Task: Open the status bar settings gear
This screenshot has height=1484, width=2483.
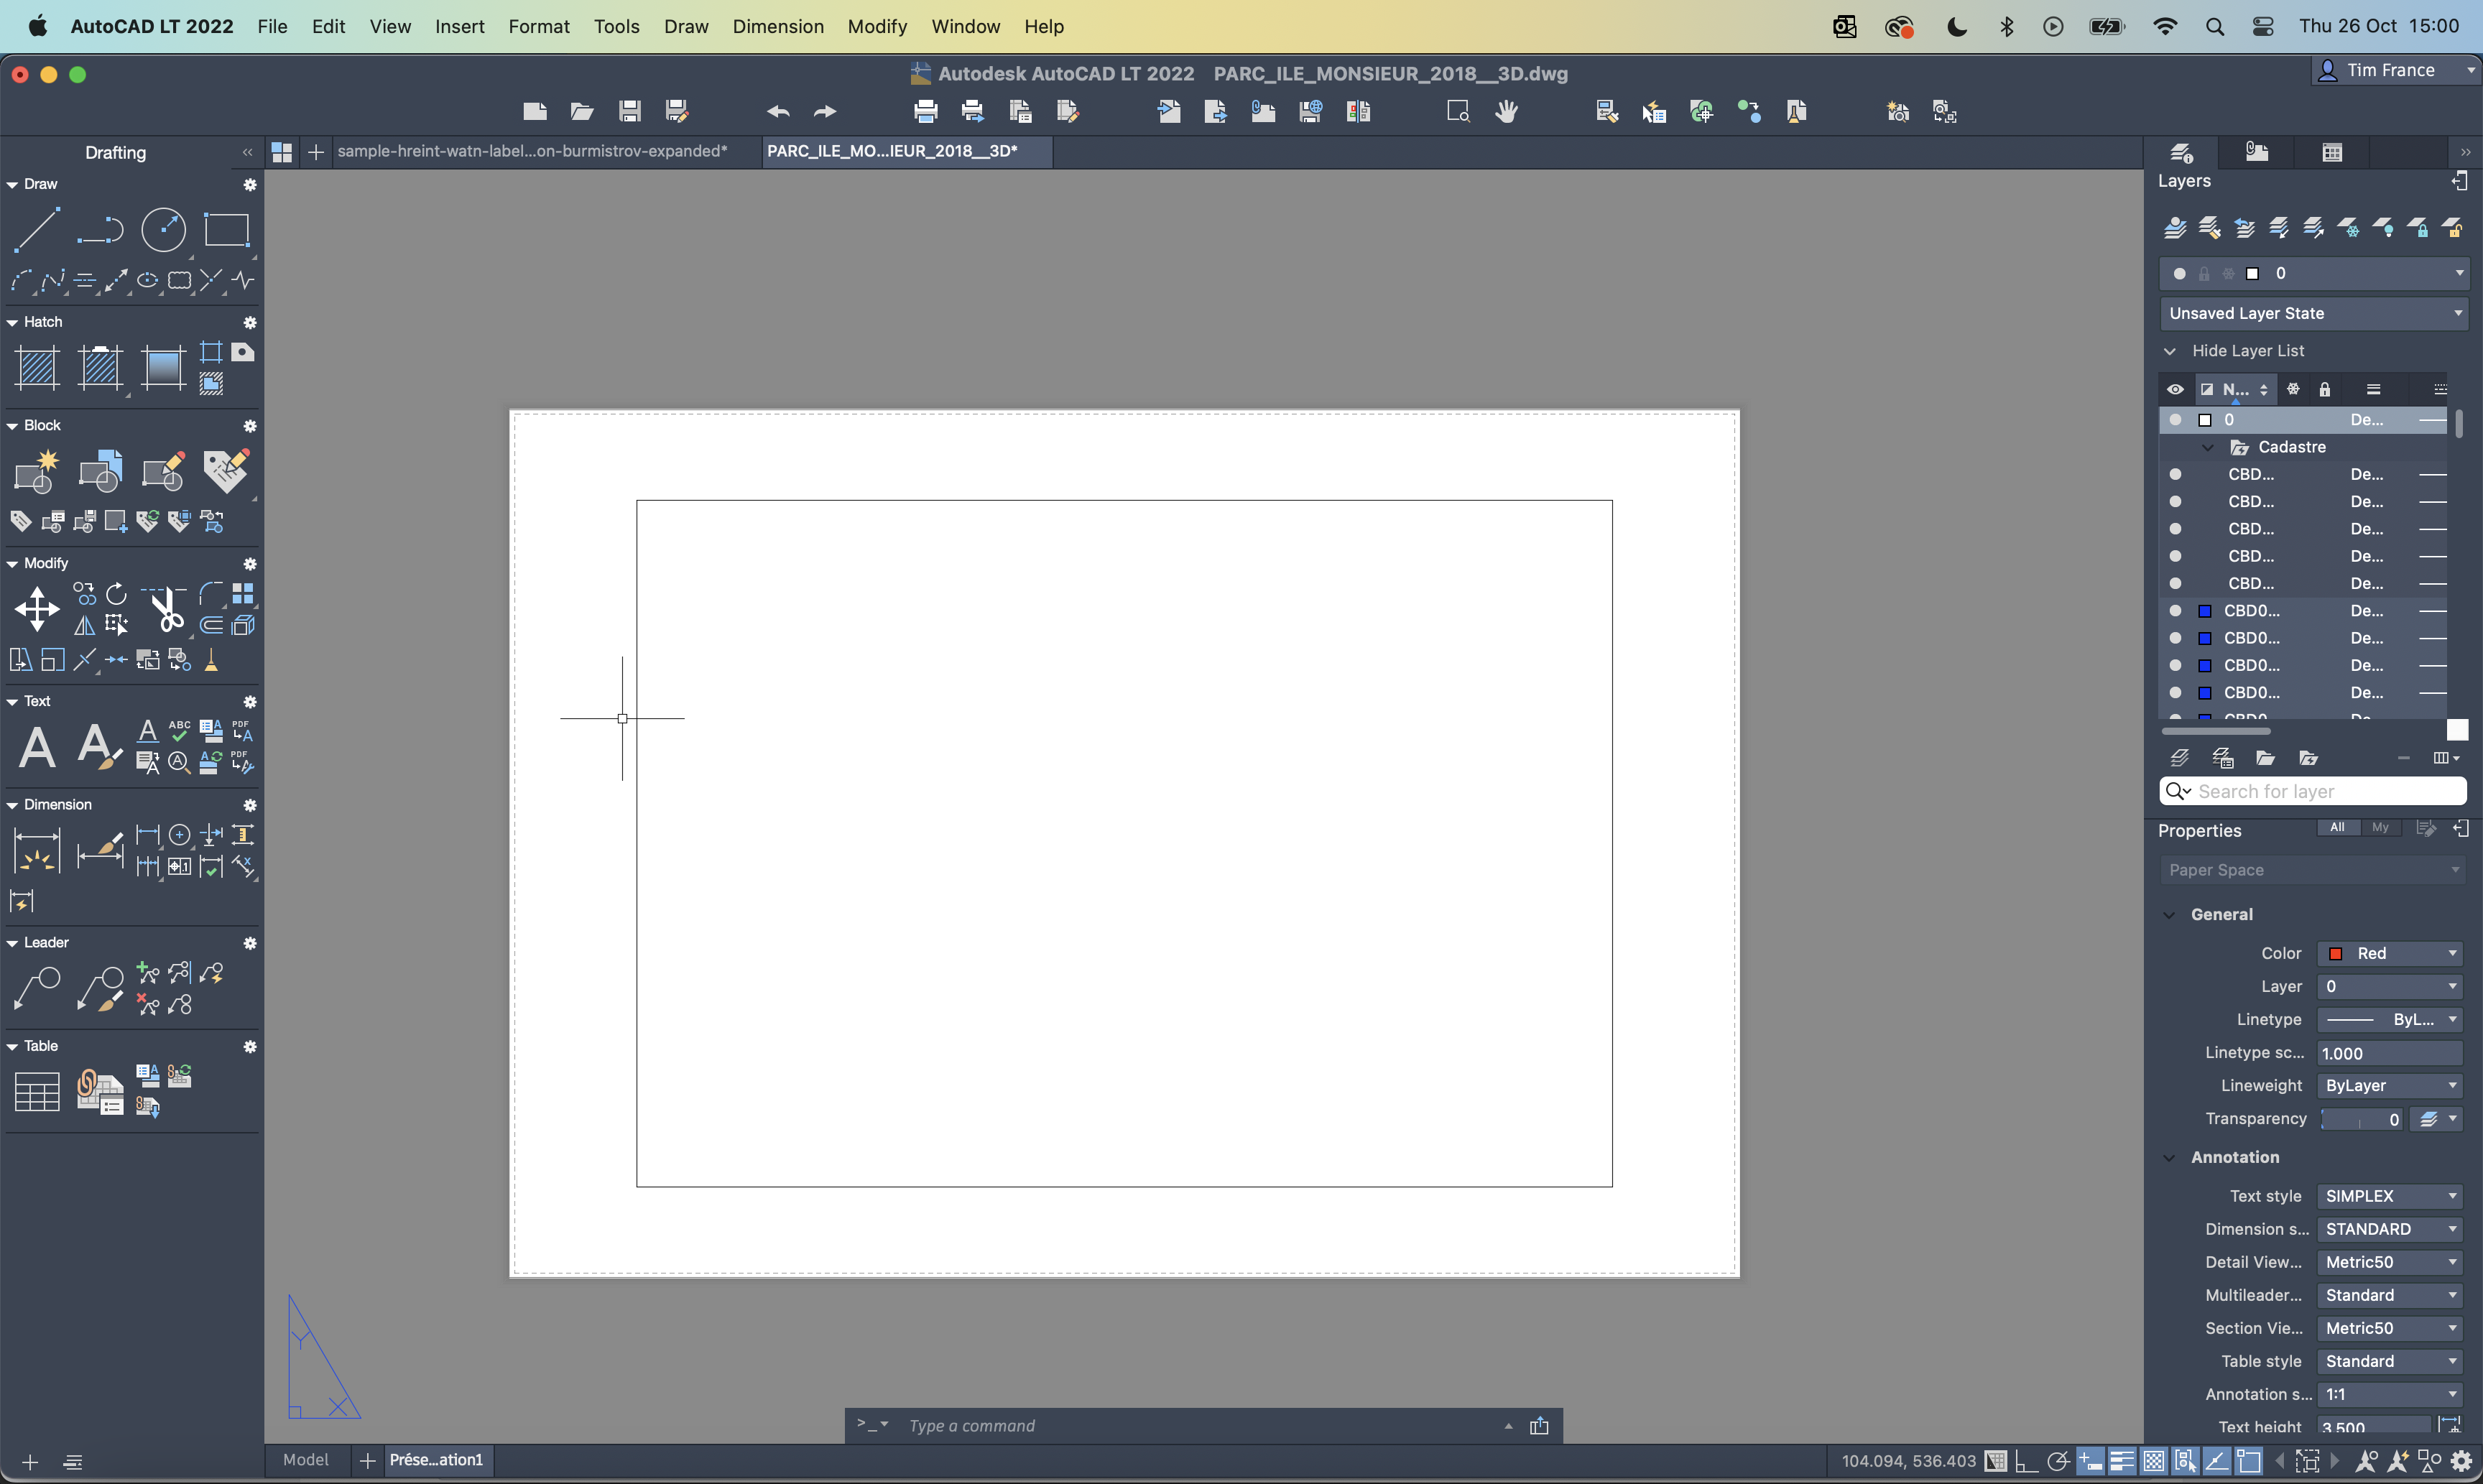Action: click(x=2462, y=1461)
